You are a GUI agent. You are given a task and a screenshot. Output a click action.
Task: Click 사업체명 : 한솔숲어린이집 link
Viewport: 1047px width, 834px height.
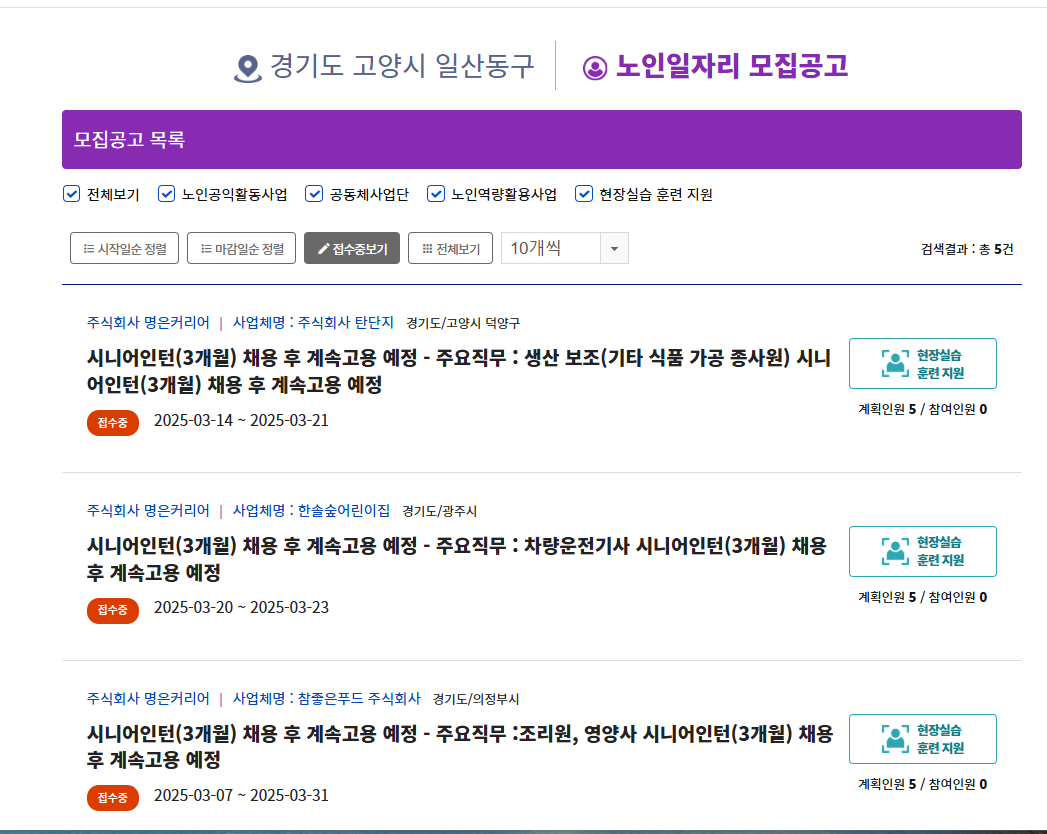311,511
